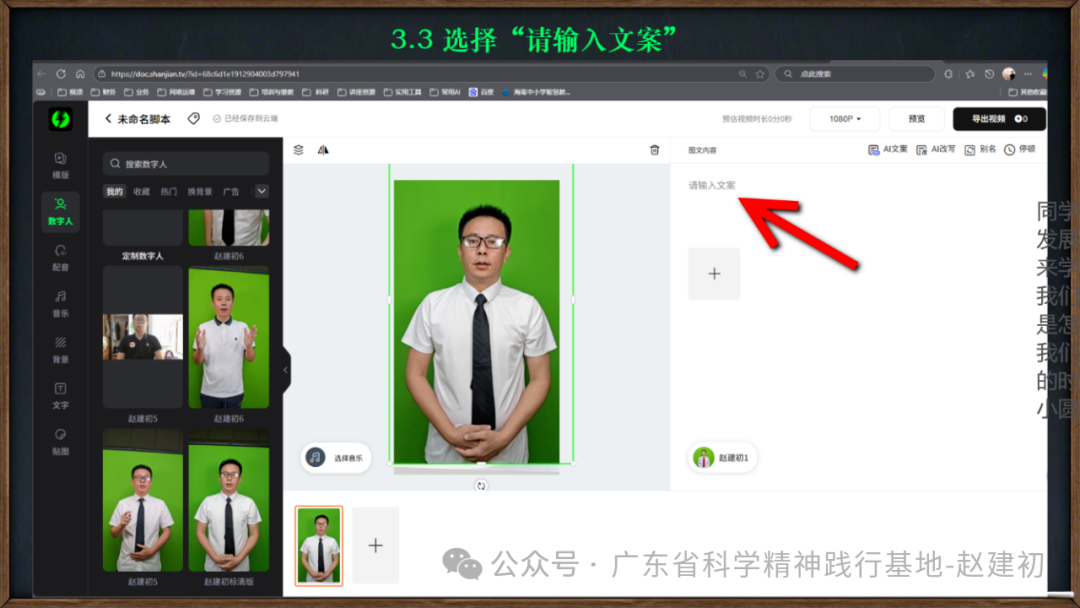
Task: Open the 模版 (template) sidebar panel
Action: click(60, 165)
